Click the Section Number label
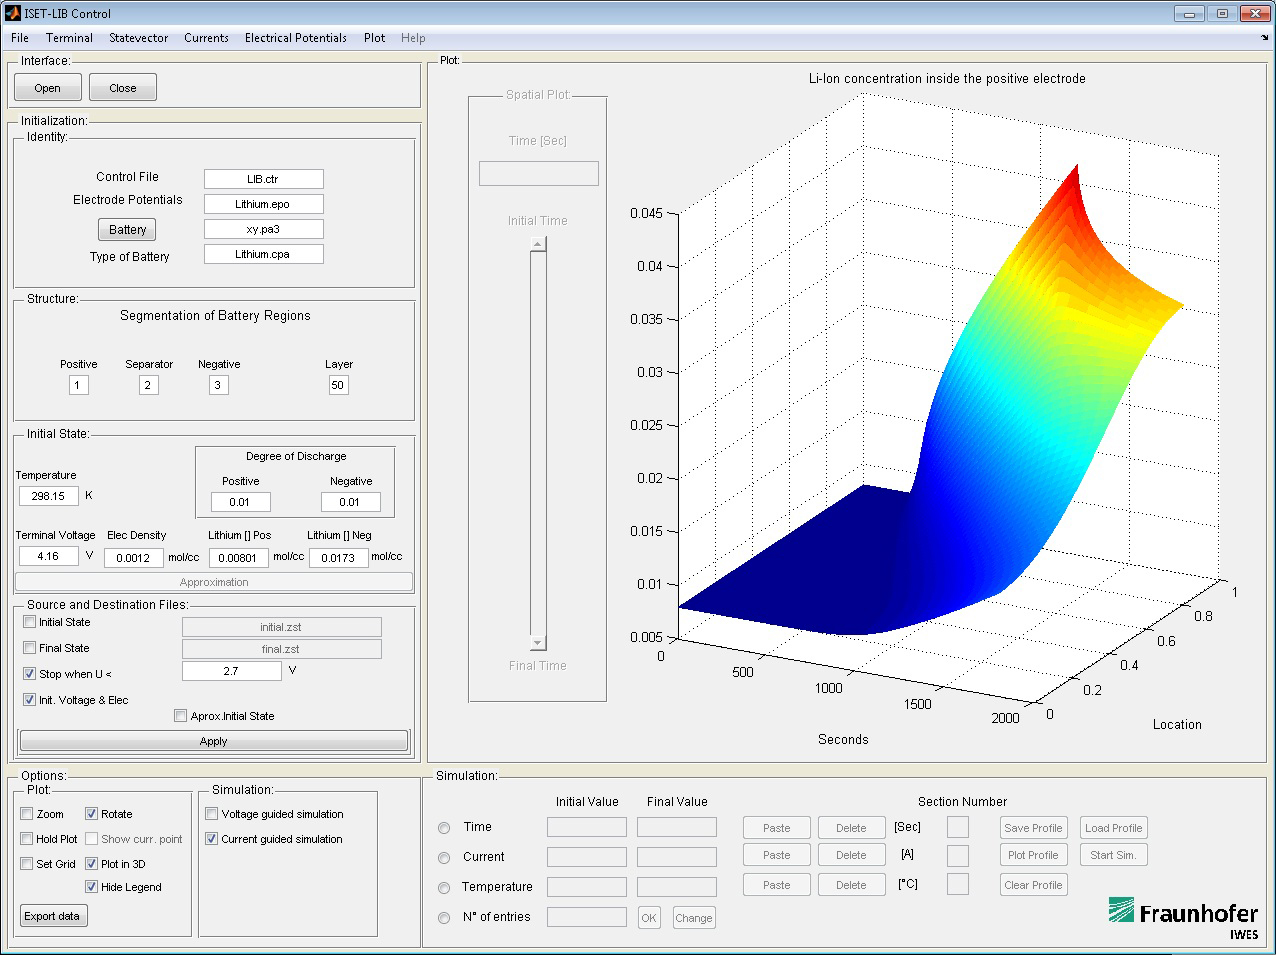The width and height of the screenshot is (1276, 955). (x=962, y=802)
